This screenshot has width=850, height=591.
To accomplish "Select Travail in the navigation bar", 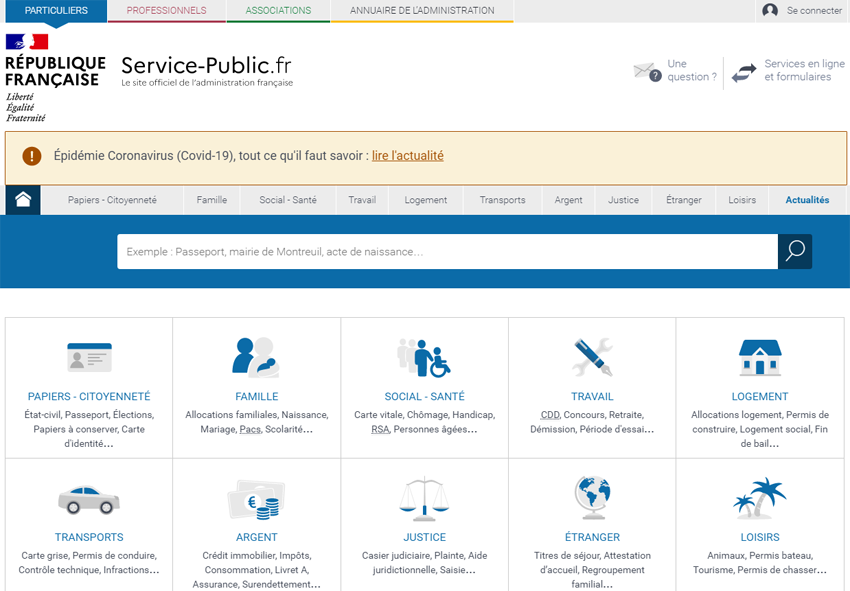I will (x=362, y=200).
